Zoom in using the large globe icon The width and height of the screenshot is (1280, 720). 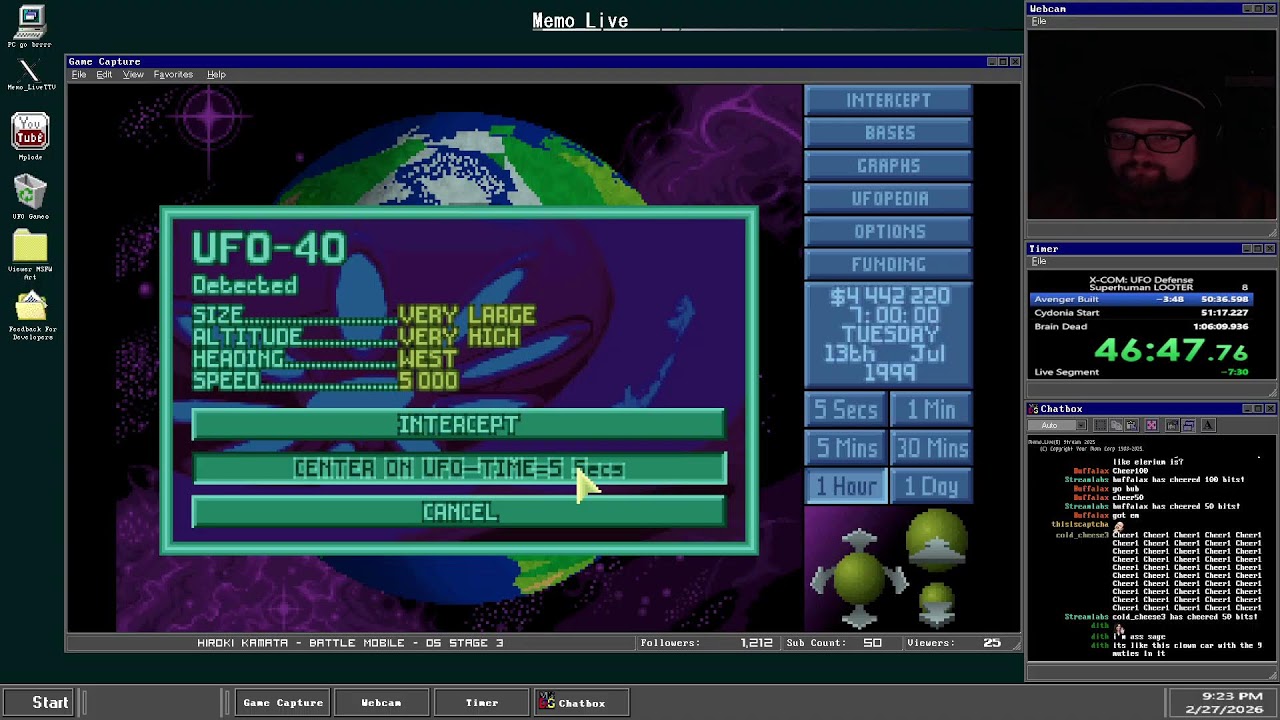937,542
